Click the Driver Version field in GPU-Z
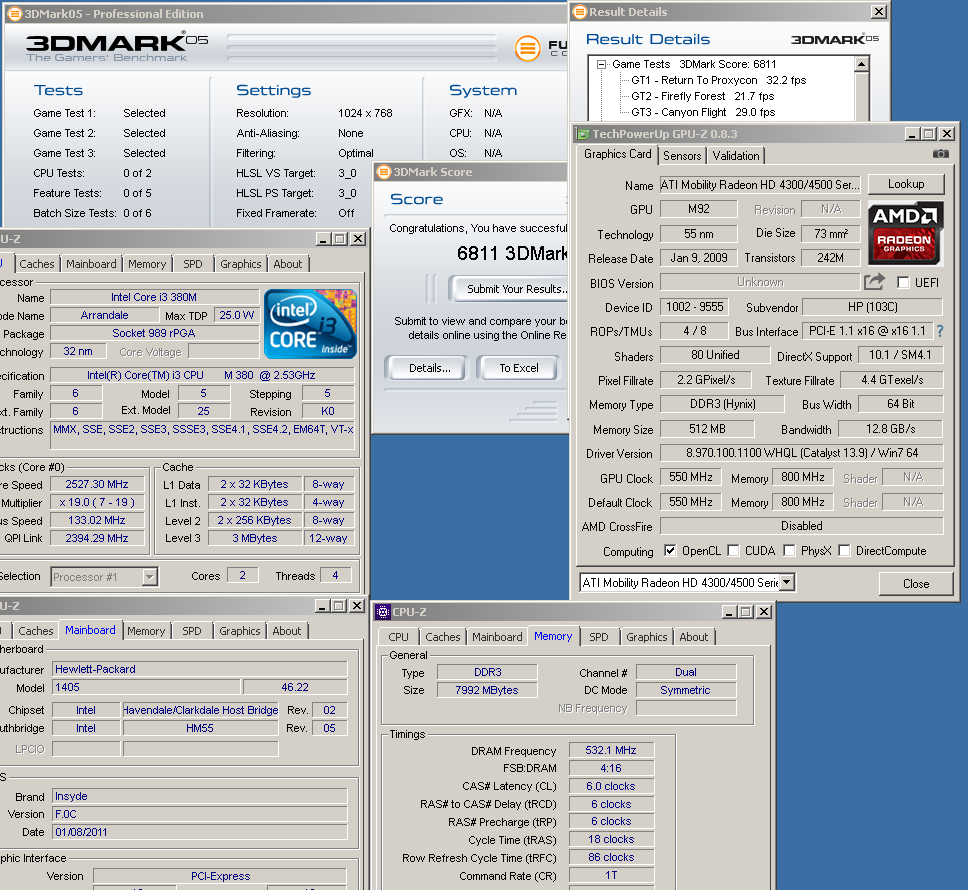Screen dimensions: 968x890 pyautogui.click(x=801, y=453)
